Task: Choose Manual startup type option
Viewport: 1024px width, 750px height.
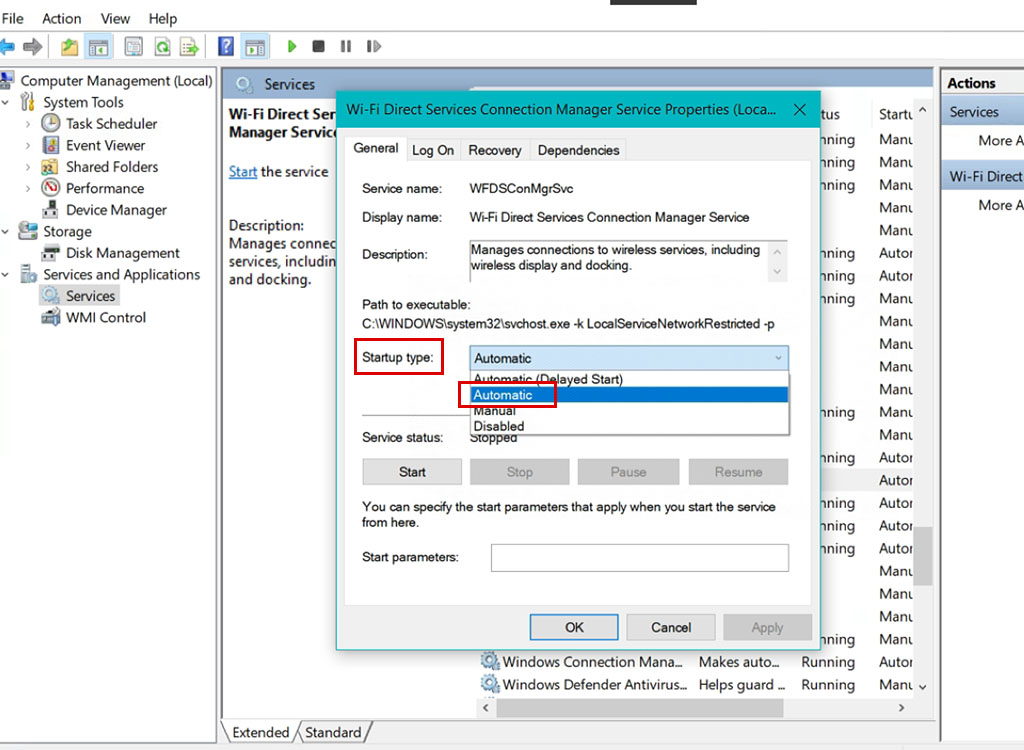Action: point(629,411)
